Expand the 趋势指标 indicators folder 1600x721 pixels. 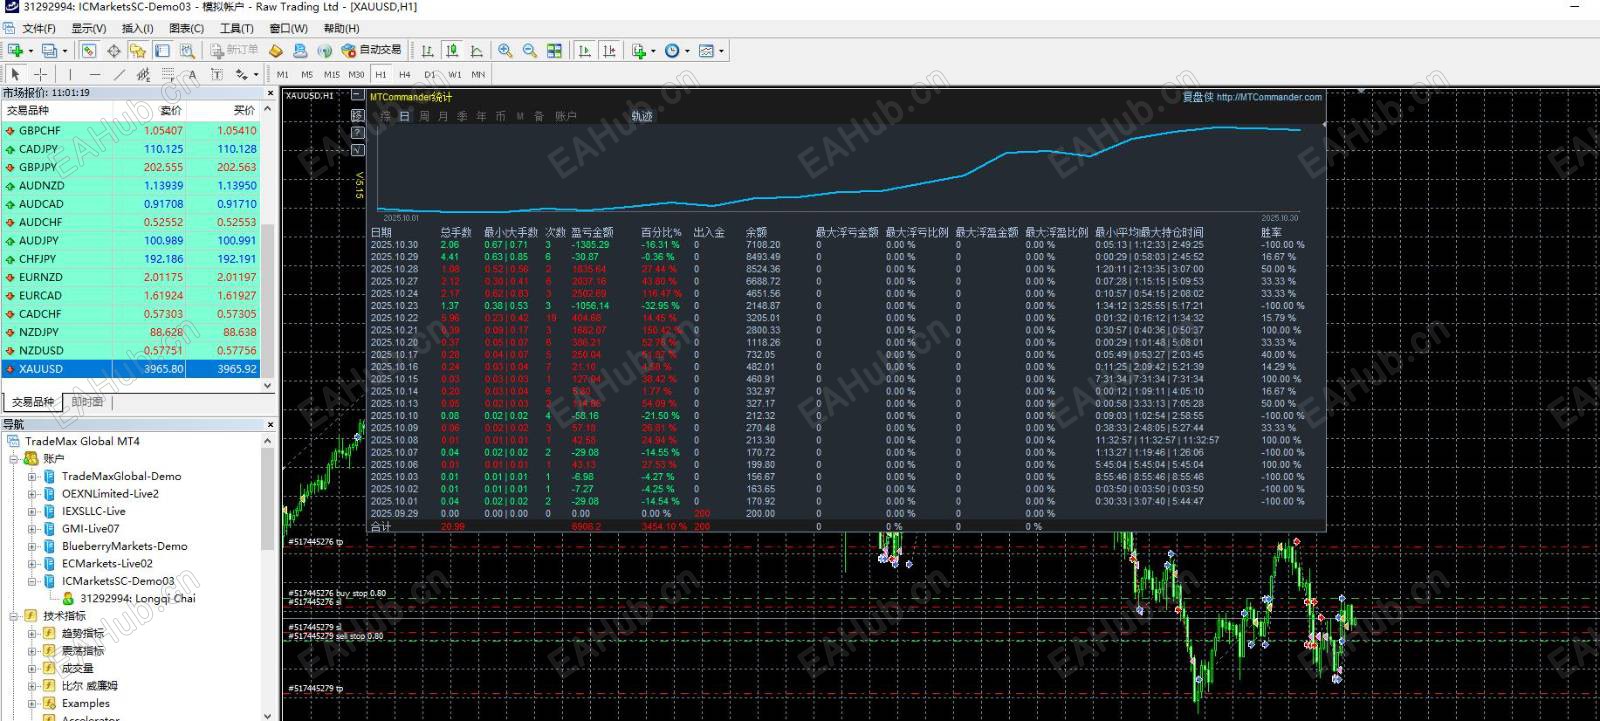point(32,634)
